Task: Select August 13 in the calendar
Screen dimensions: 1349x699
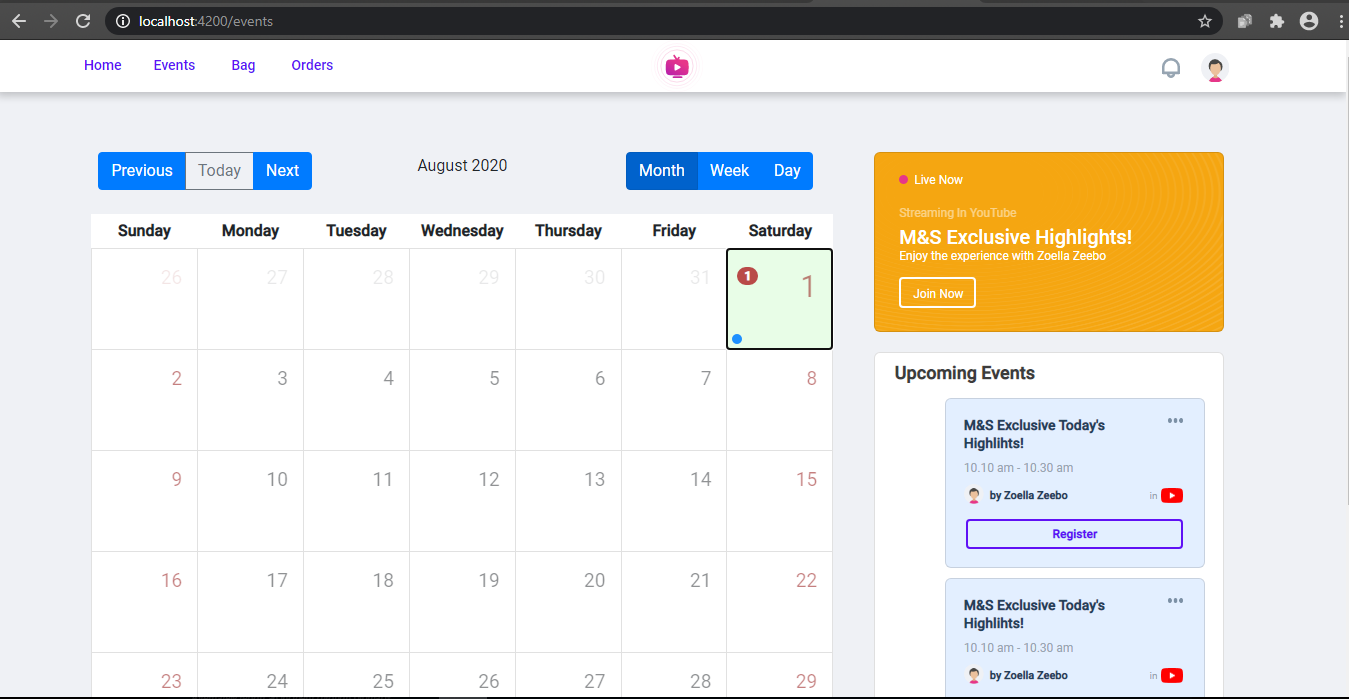Action: pyautogui.click(x=568, y=501)
